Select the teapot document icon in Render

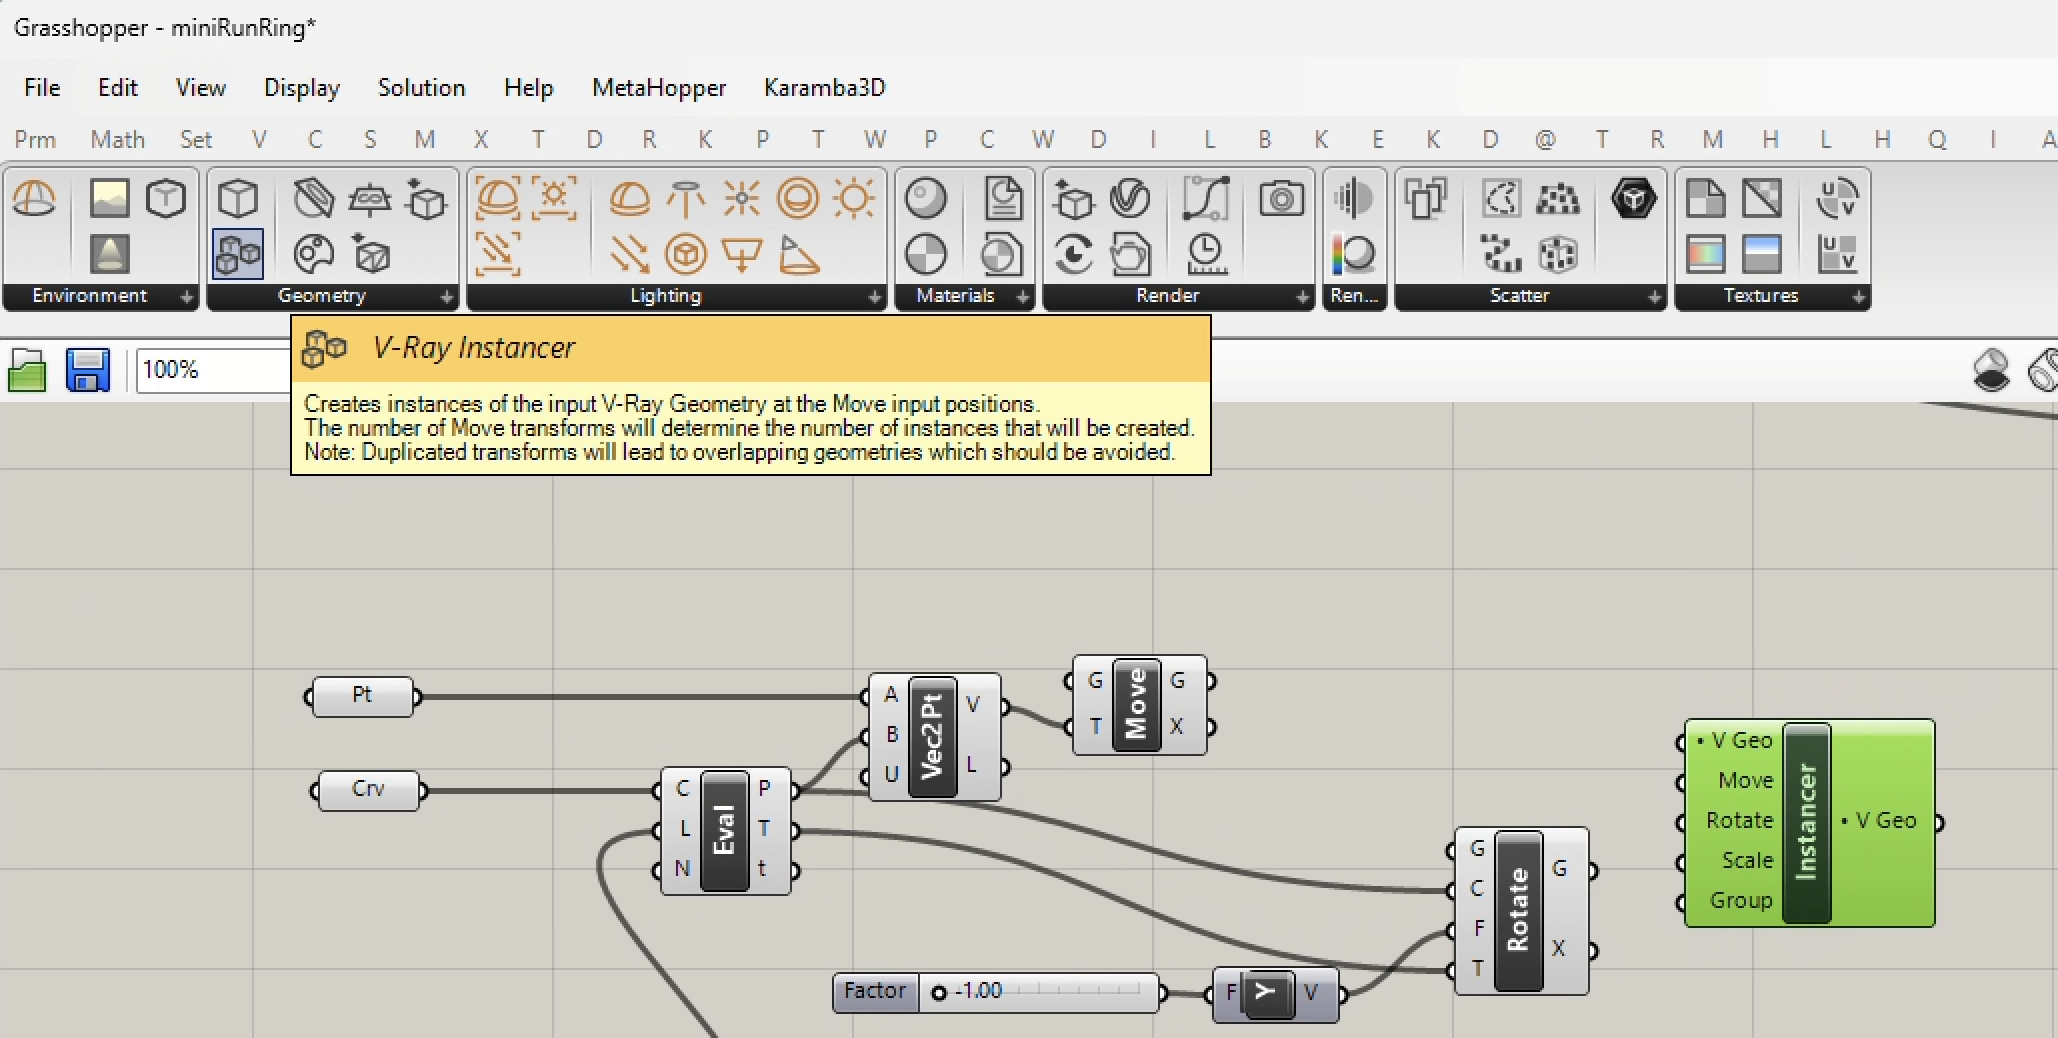(x=1130, y=254)
